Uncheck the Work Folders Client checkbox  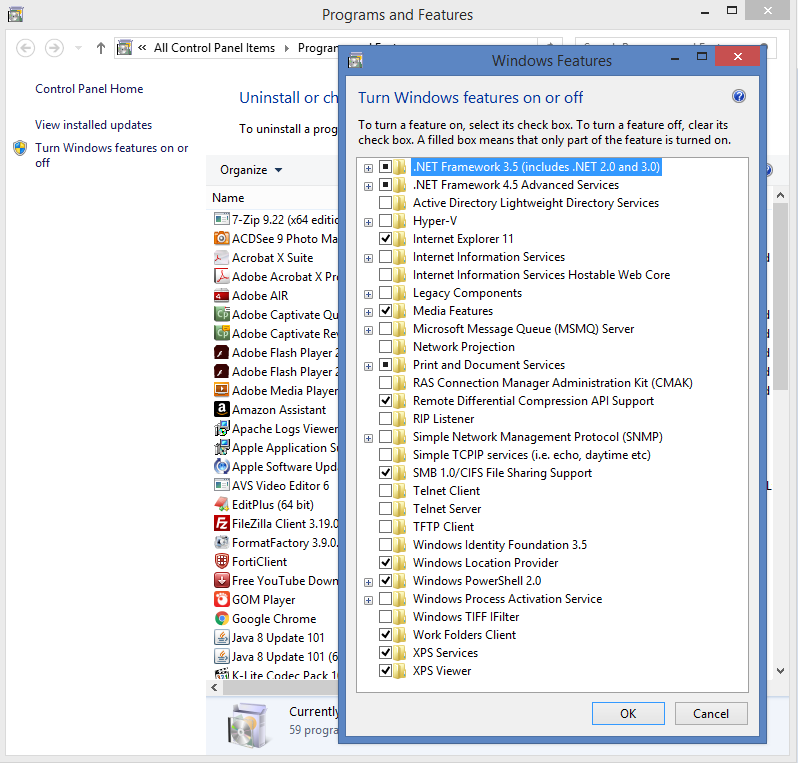(x=385, y=634)
